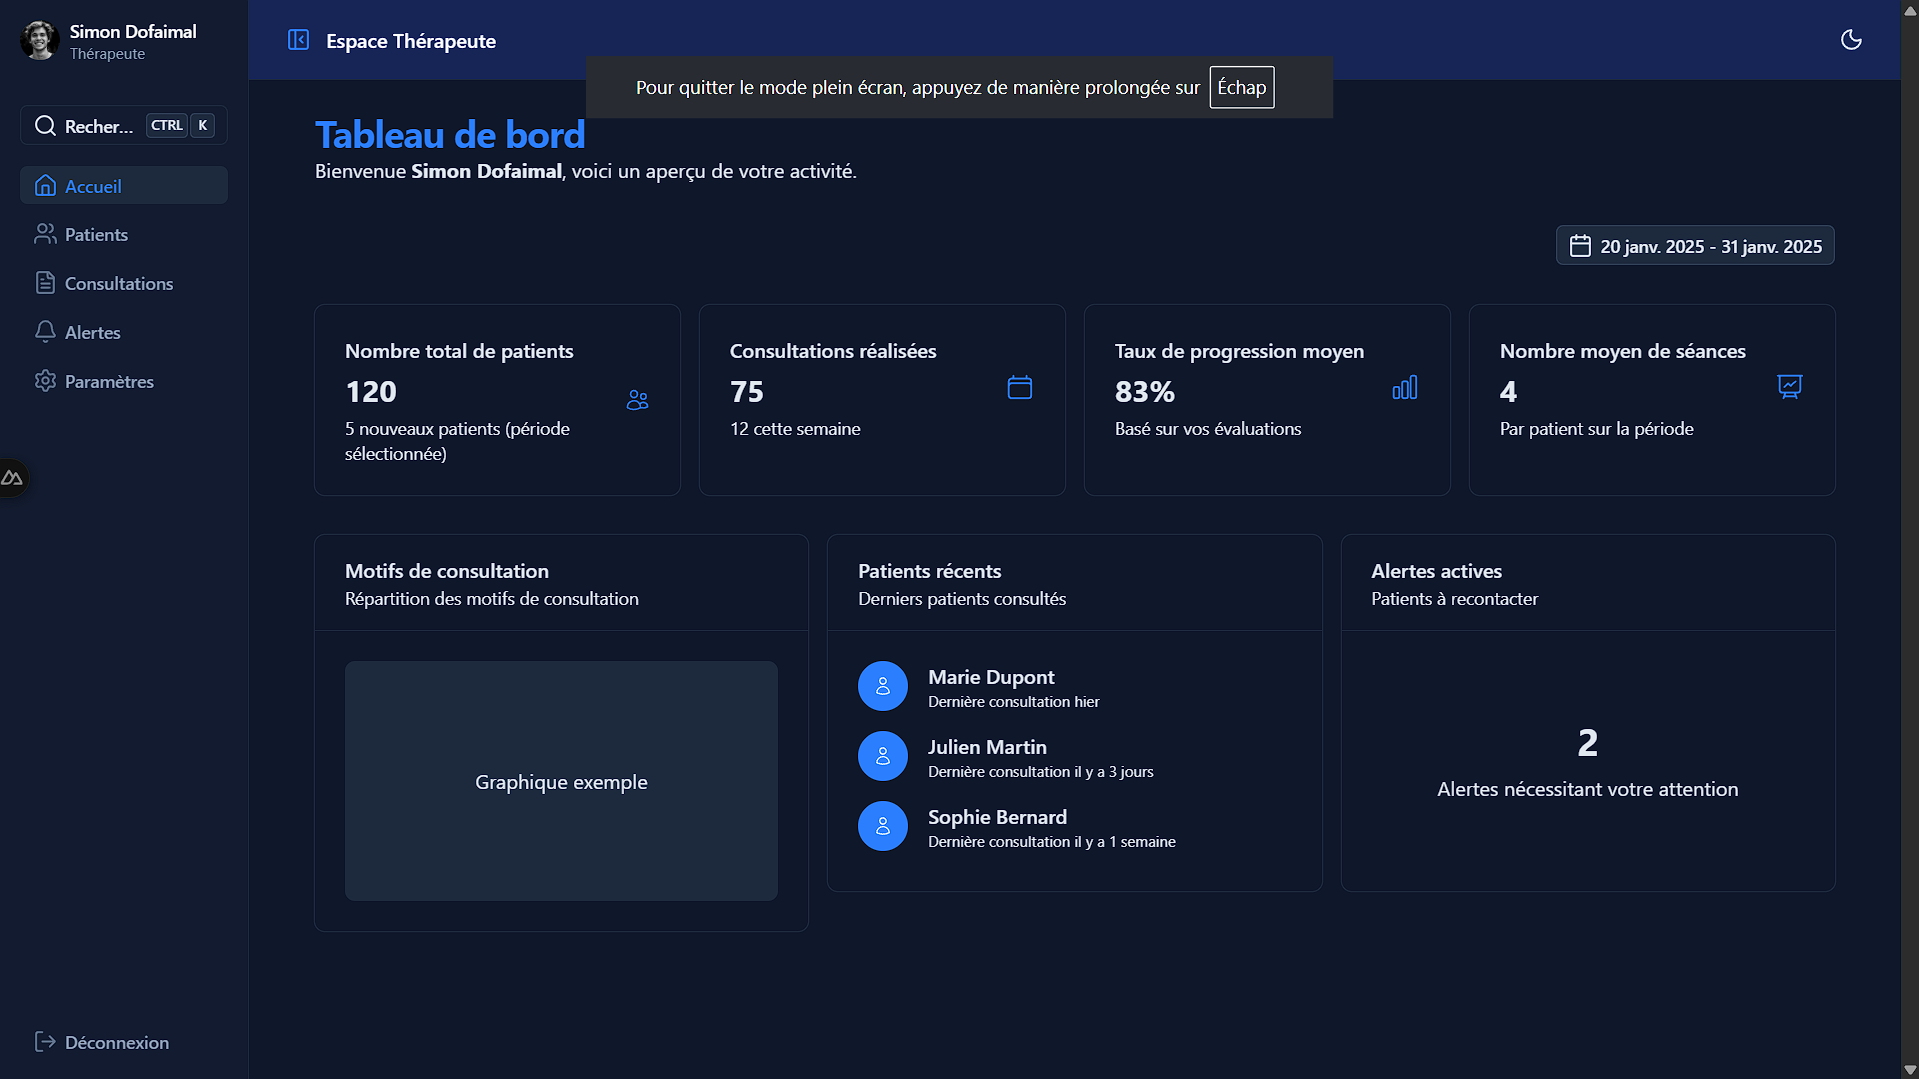This screenshot has height=1079, width=1919.
Task: Click the search magnifier icon
Action: 45,126
